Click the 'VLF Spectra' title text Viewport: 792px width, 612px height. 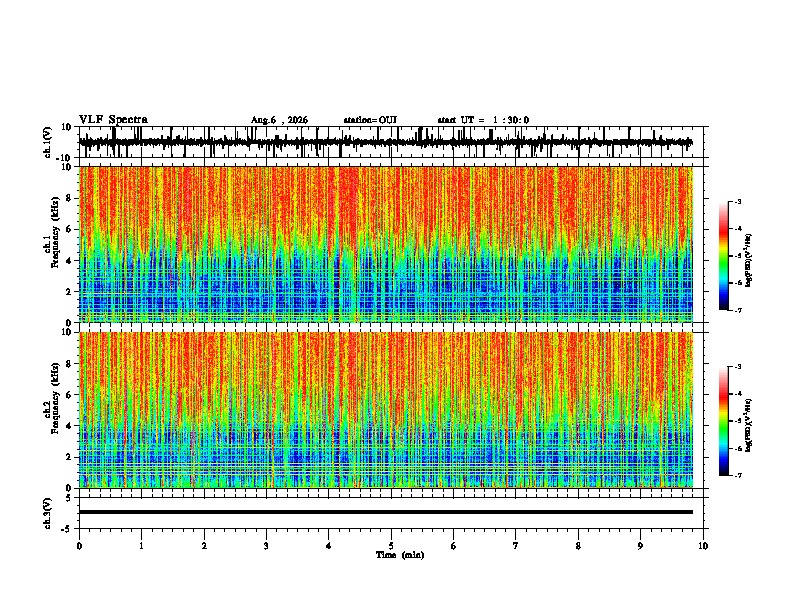pyautogui.click(x=113, y=120)
